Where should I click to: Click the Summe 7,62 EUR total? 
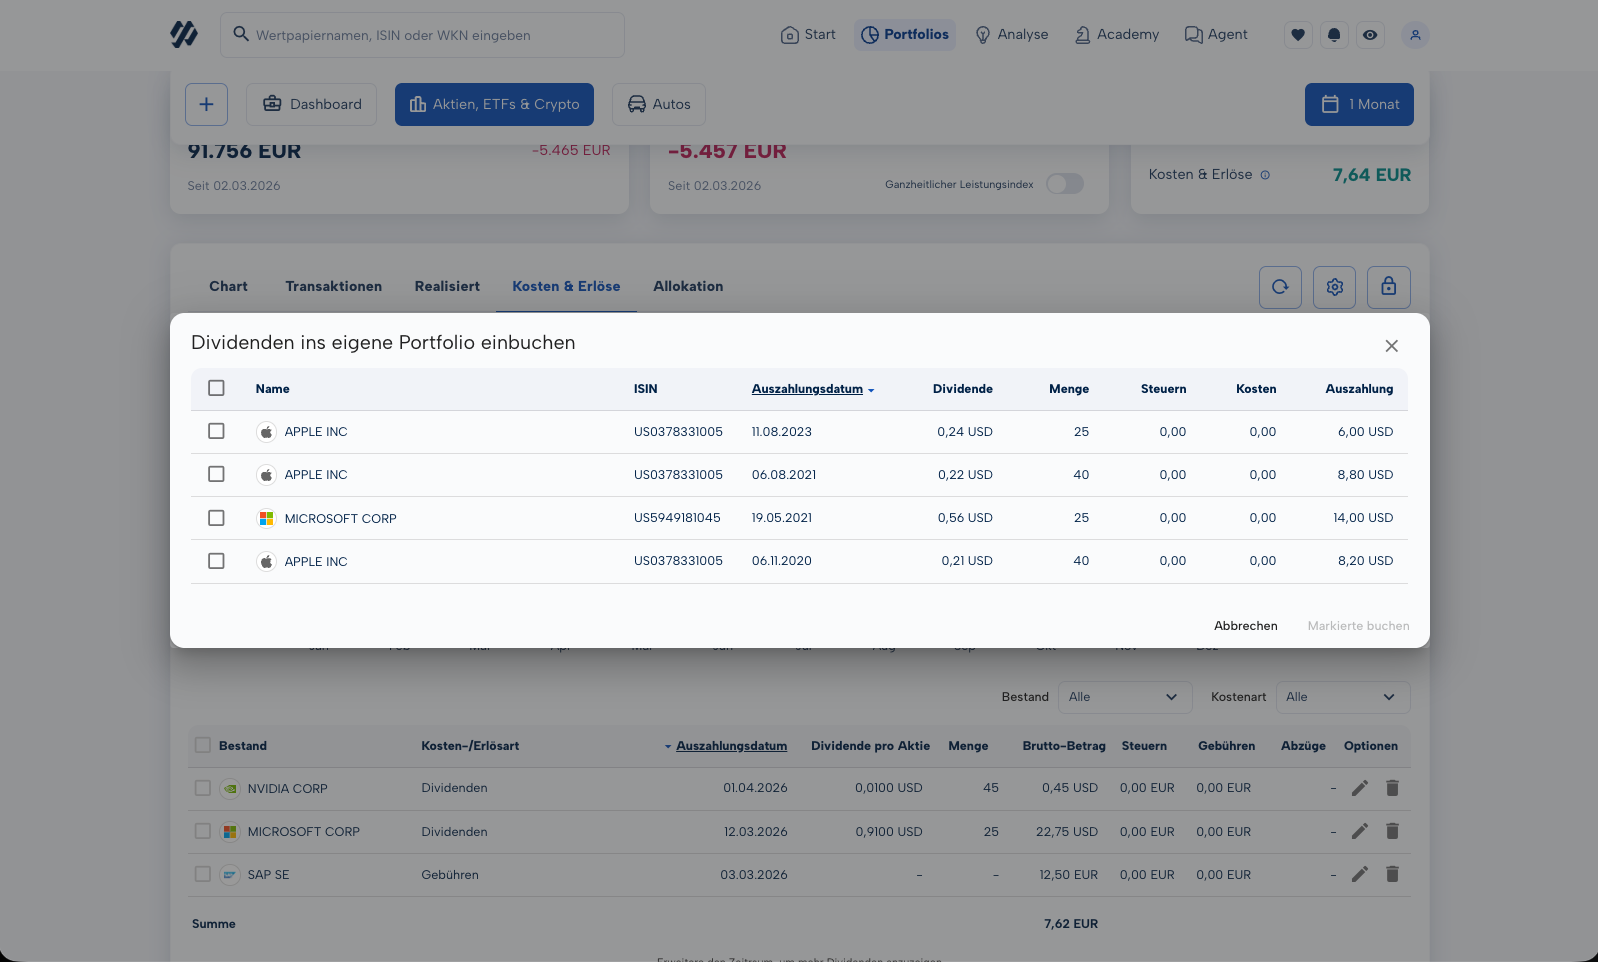pyautogui.click(x=1070, y=924)
